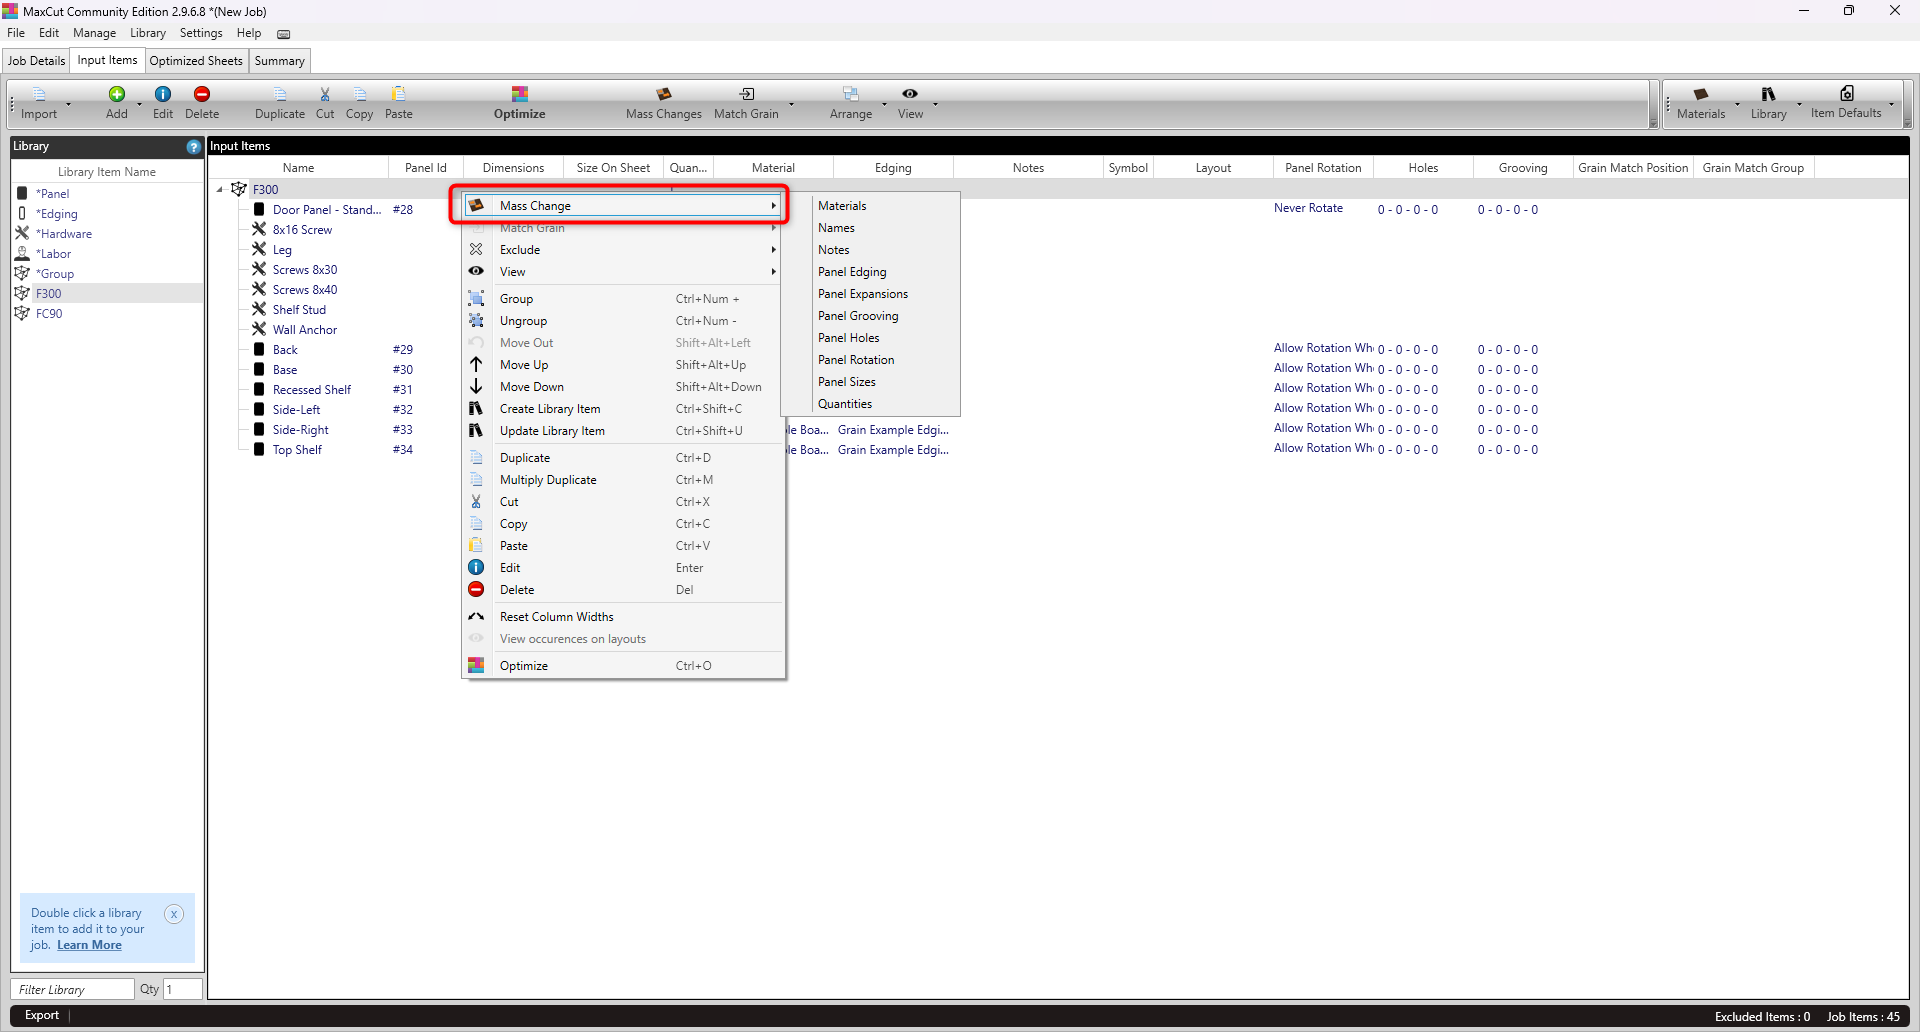Click the Library toolbar icon

click(x=1769, y=94)
